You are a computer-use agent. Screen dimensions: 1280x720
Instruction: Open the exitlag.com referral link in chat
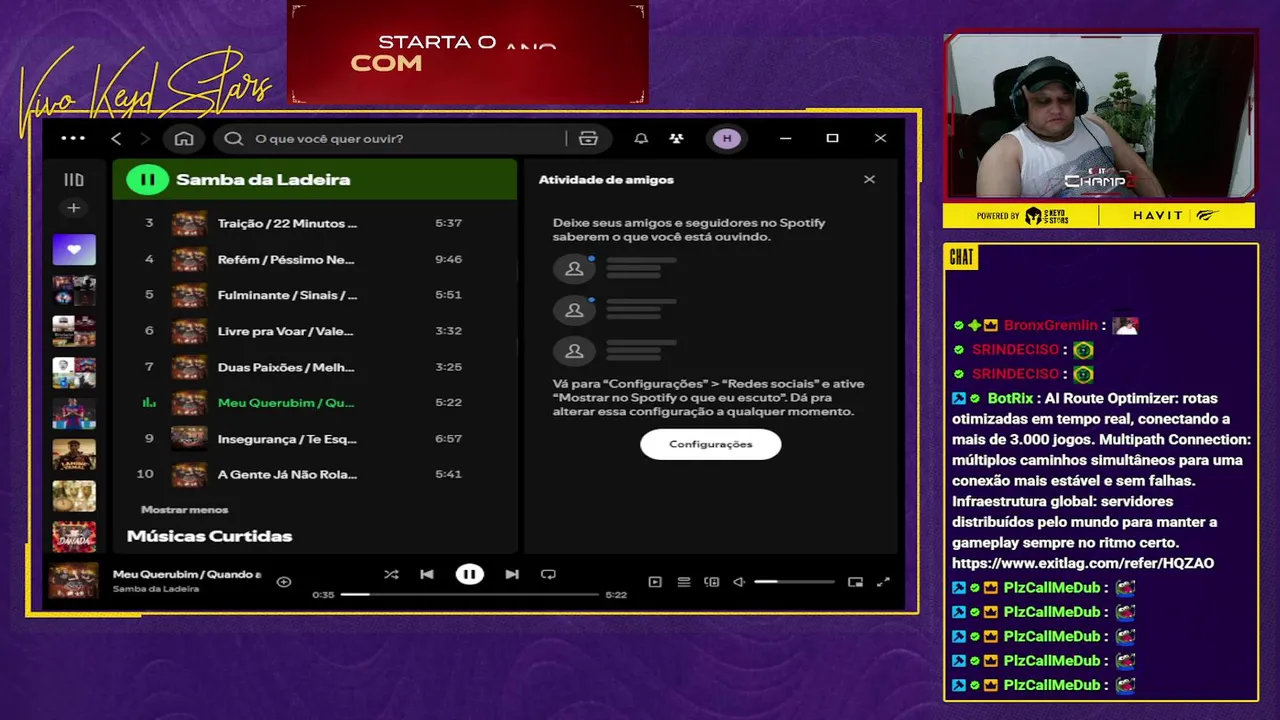click(x=1083, y=563)
